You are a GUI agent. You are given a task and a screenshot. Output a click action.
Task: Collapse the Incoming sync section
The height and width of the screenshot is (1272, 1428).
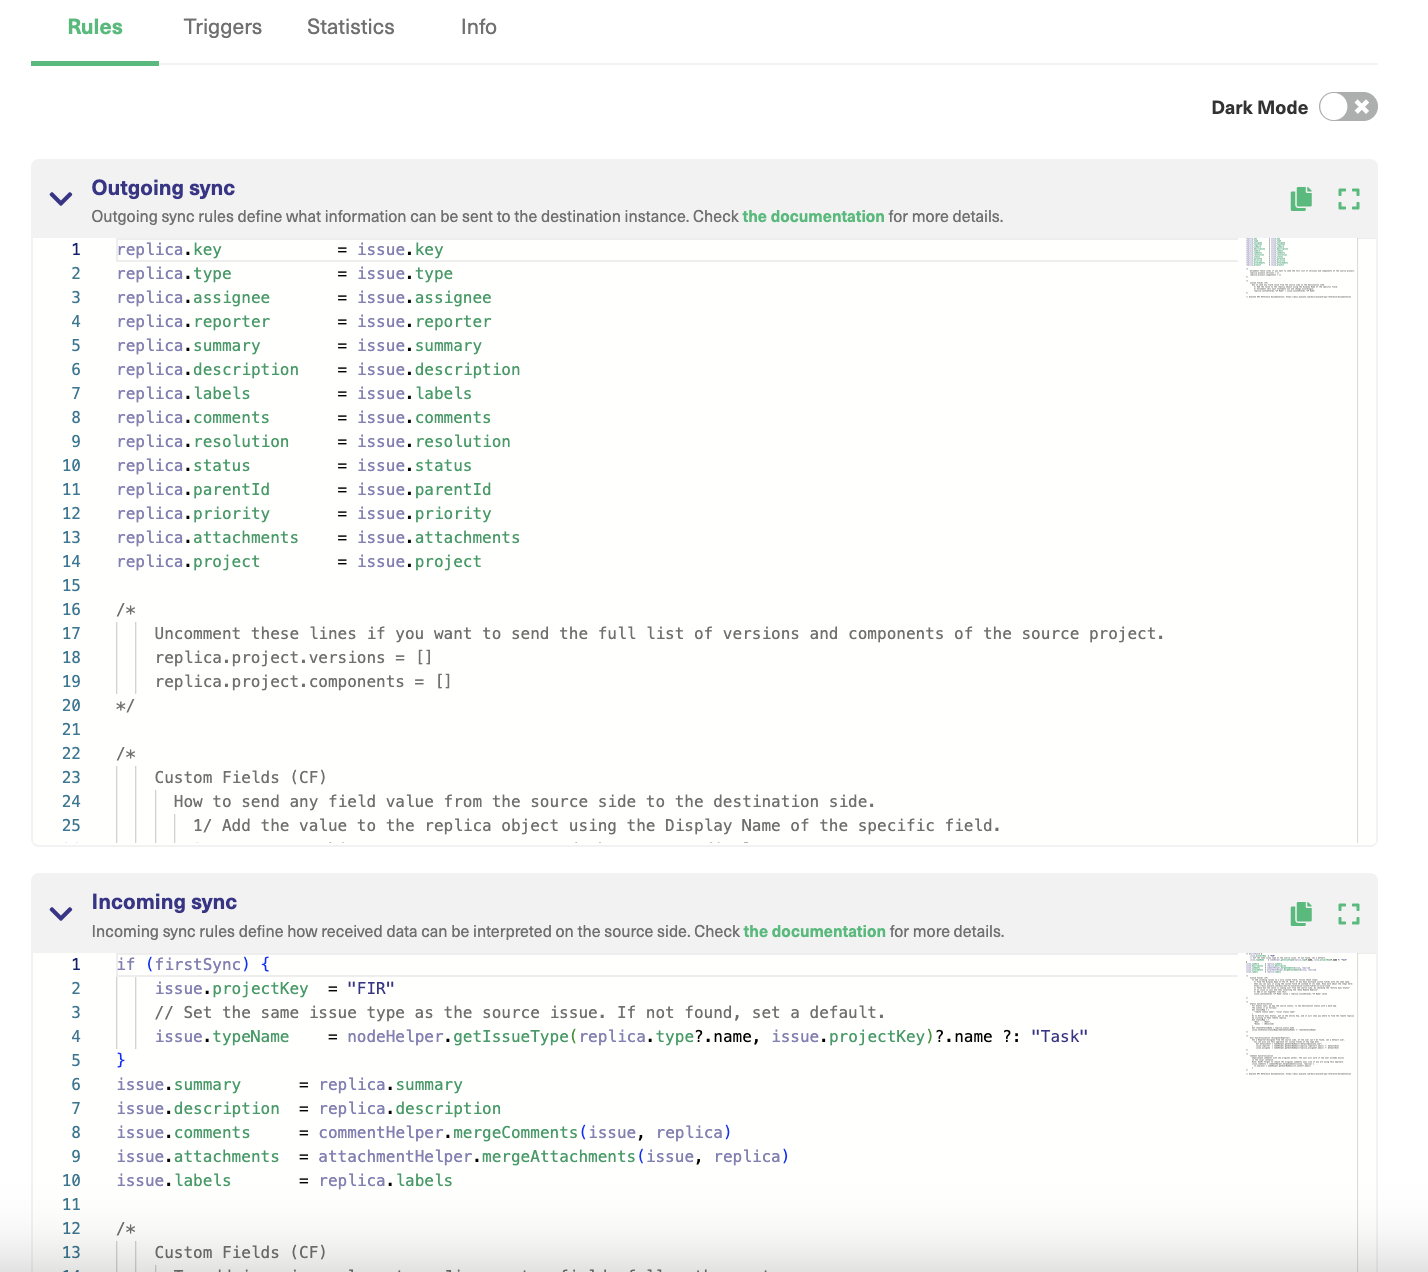pos(60,913)
